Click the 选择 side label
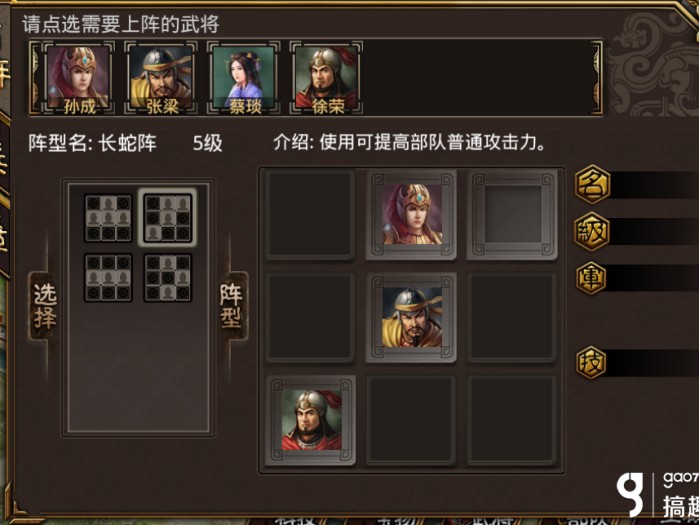This screenshot has height=525, width=699. pos(45,306)
